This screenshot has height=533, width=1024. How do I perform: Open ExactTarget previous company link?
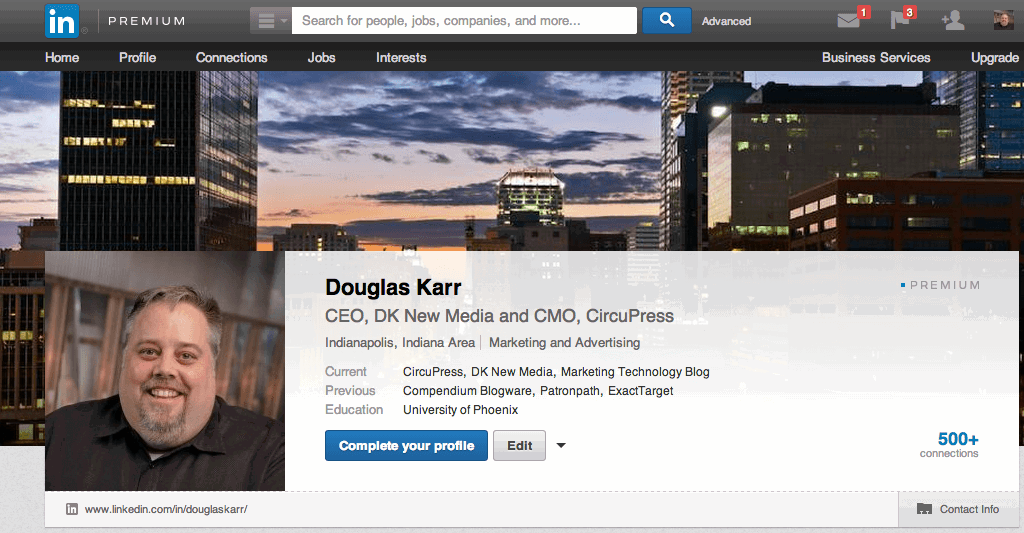(641, 391)
